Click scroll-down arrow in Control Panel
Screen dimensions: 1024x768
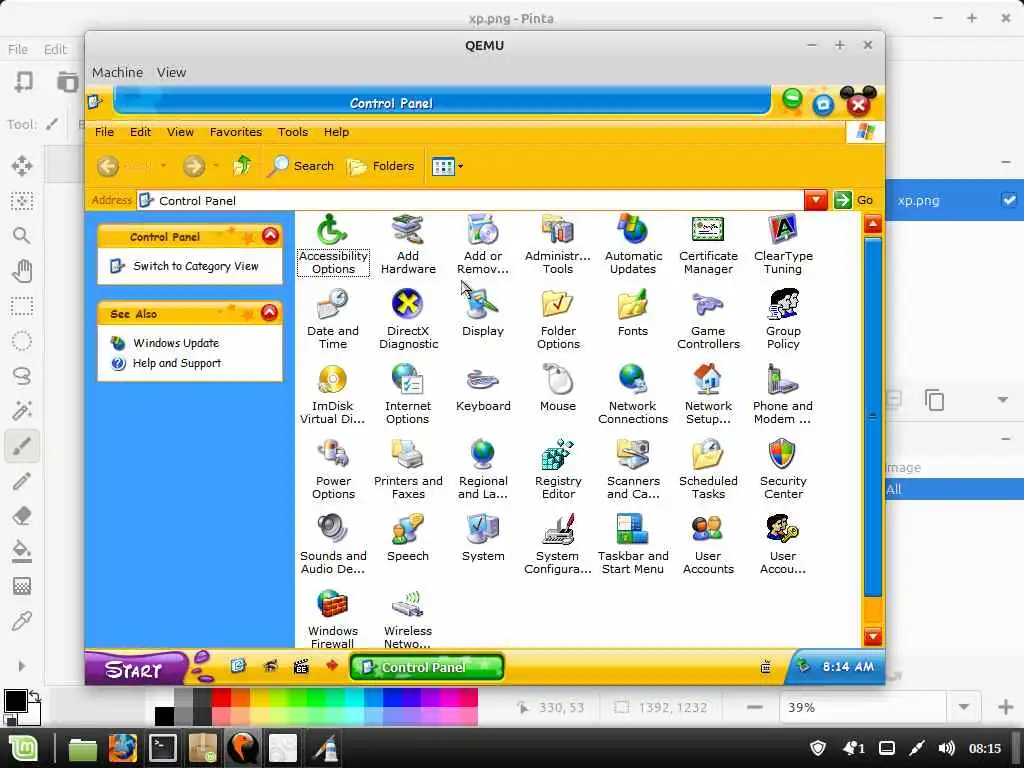coord(873,636)
